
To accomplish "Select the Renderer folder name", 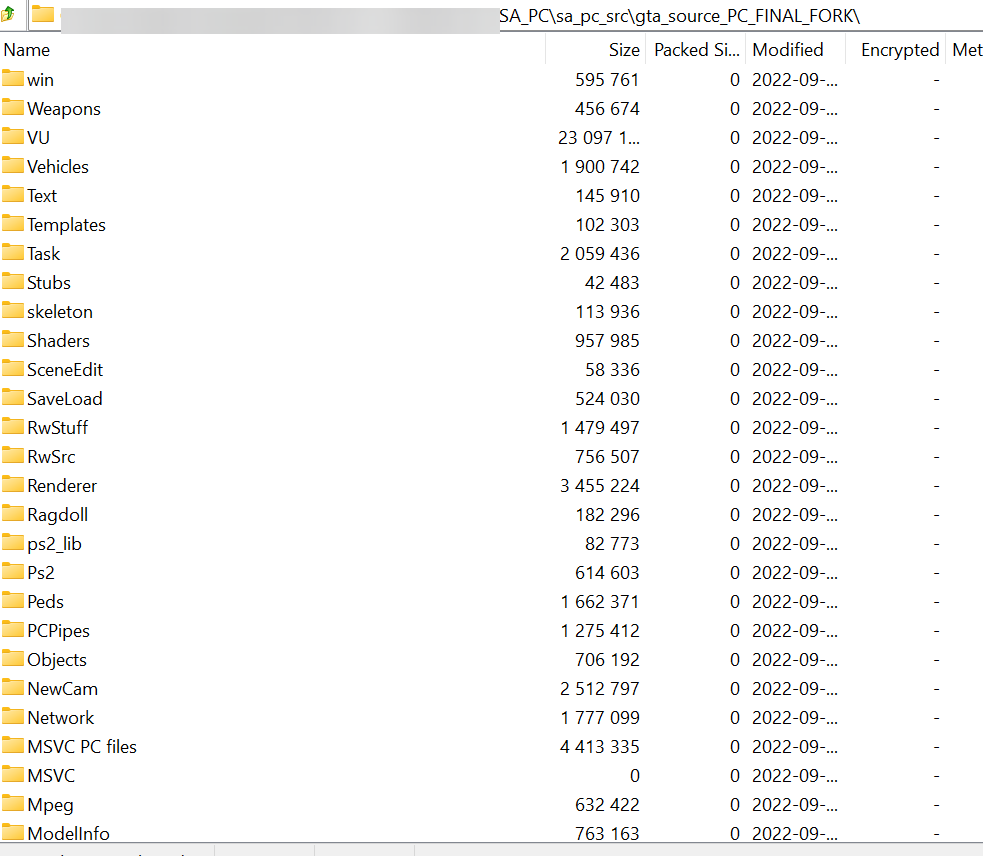I will [62, 485].
